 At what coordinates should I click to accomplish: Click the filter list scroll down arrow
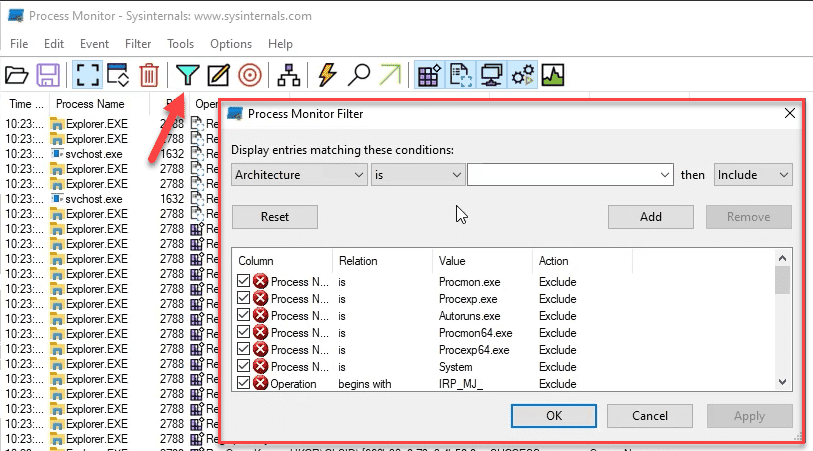tap(782, 382)
